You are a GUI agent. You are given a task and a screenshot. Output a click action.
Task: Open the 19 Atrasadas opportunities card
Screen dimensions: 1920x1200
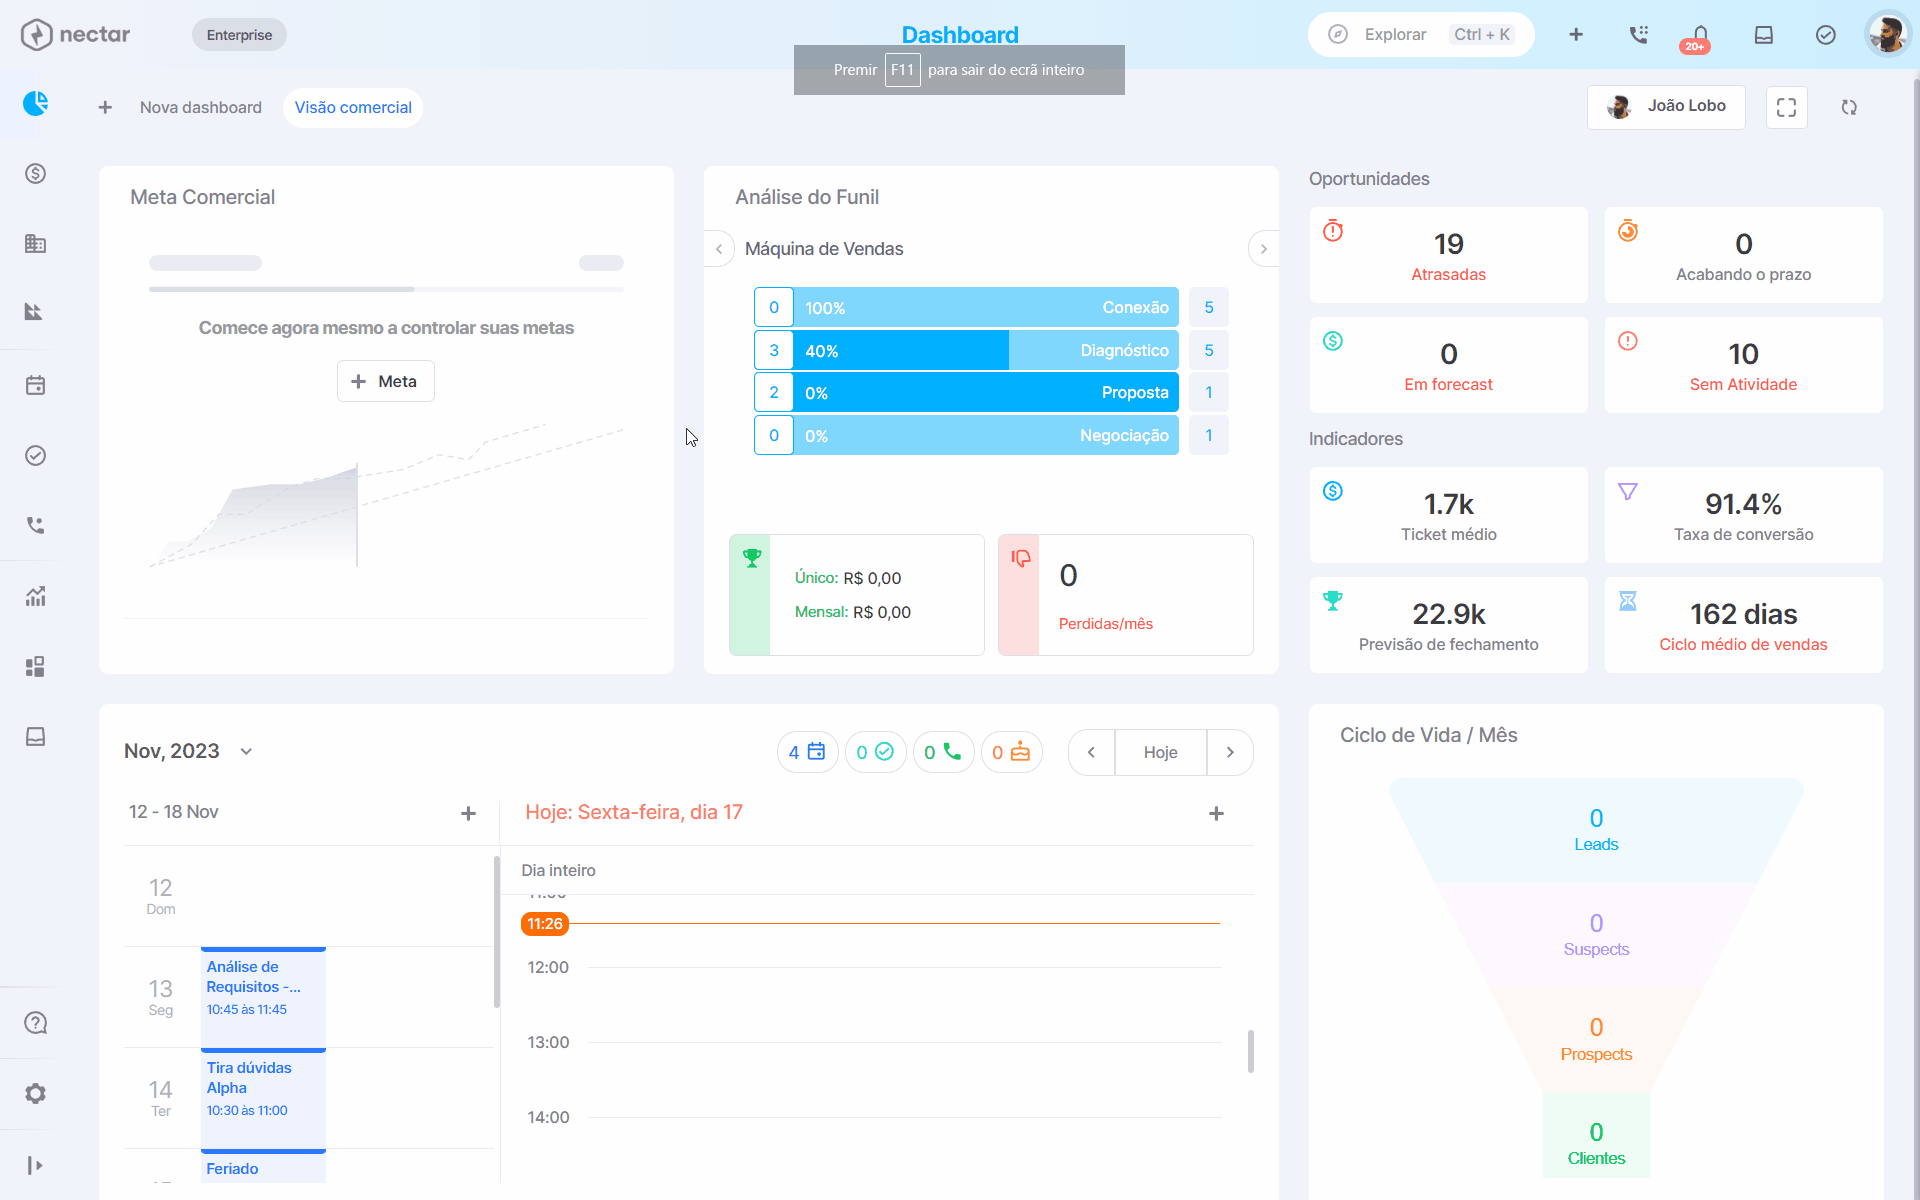(x=1449, y=255)
